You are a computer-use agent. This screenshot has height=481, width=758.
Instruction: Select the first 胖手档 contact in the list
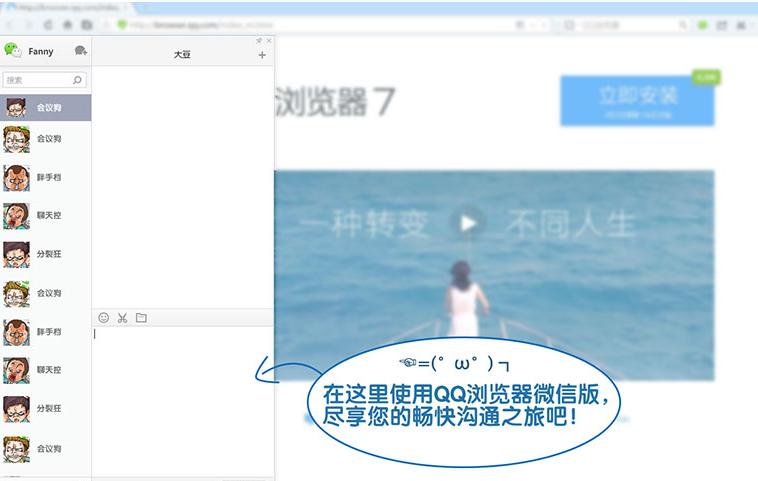pos(45,177)
